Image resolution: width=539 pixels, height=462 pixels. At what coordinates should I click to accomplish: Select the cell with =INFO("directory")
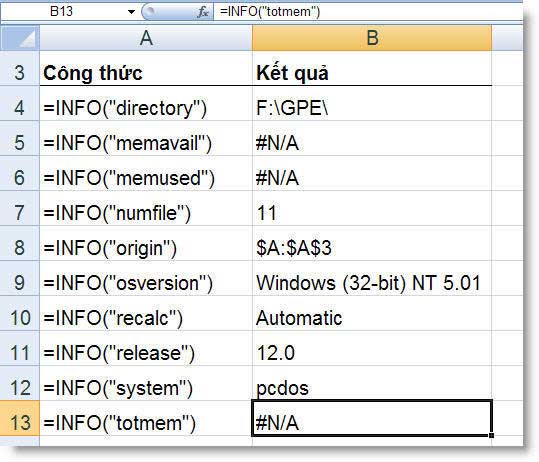coord(146,108)
